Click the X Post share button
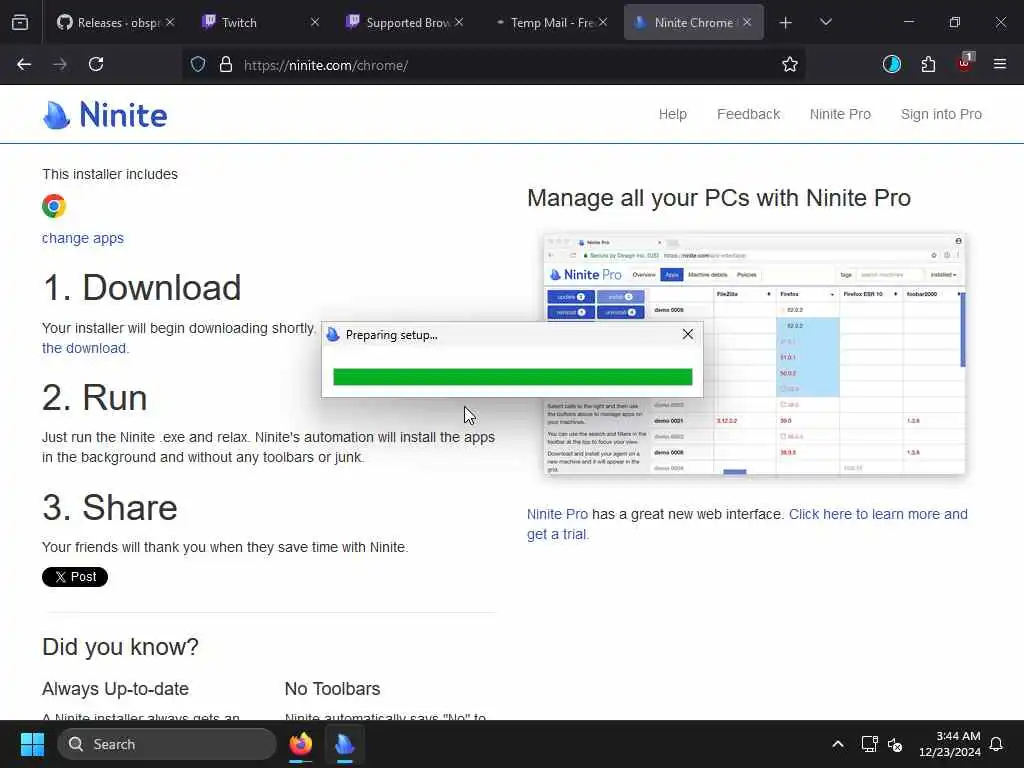The height and width of the screenshot is (768, 1024). (x=75, y=577)
